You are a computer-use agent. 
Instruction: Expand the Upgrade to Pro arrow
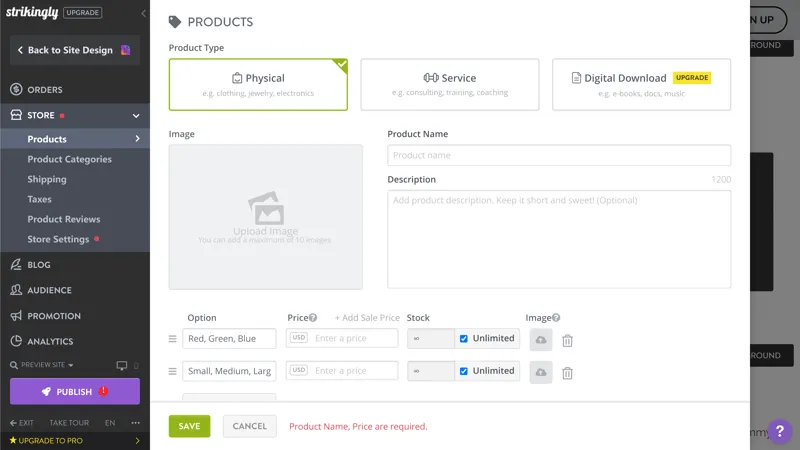[x=137, y=440]
